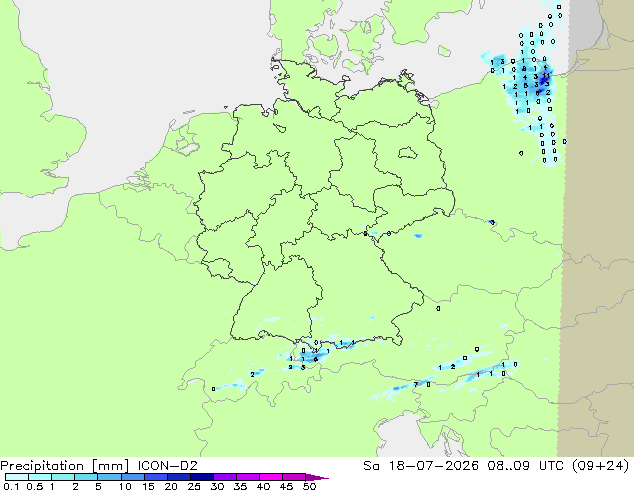This screenshot has height=490, width=634.
Task: Click the legend tick label '45'
Action: (x=286, y=486)
